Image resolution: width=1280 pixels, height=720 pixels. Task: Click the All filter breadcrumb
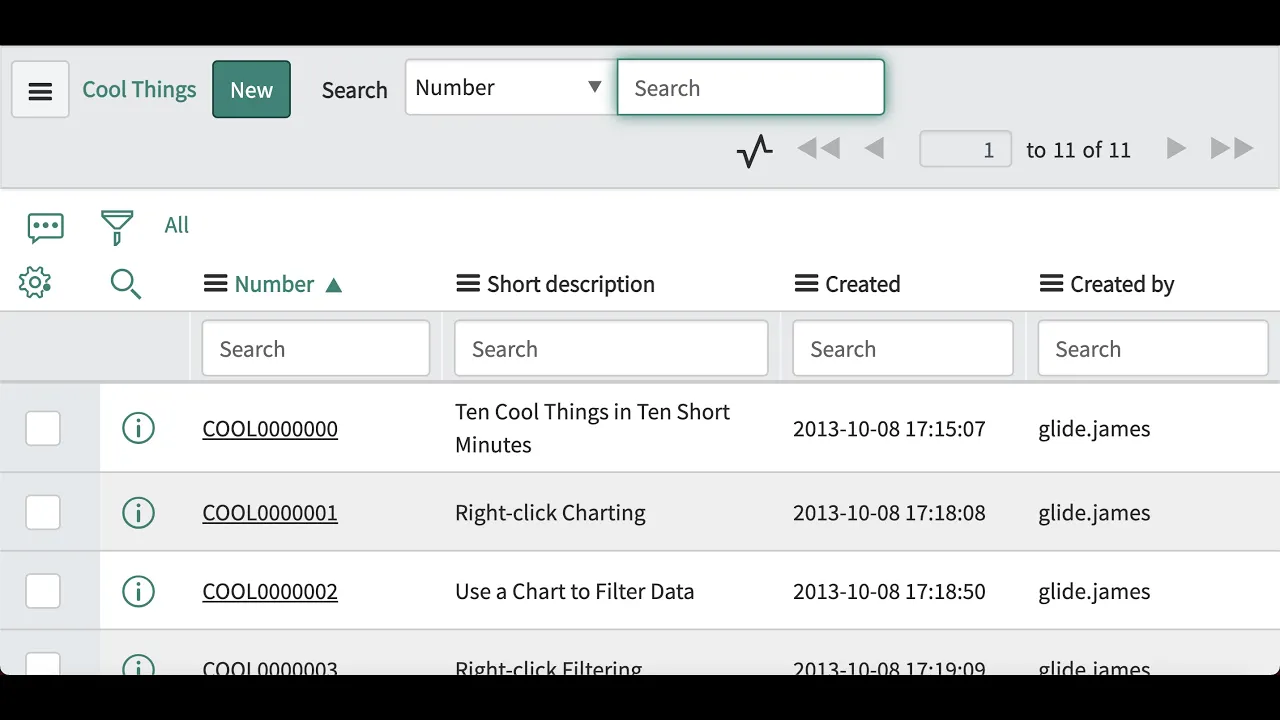pyautogui.click(x=177, y=225)
